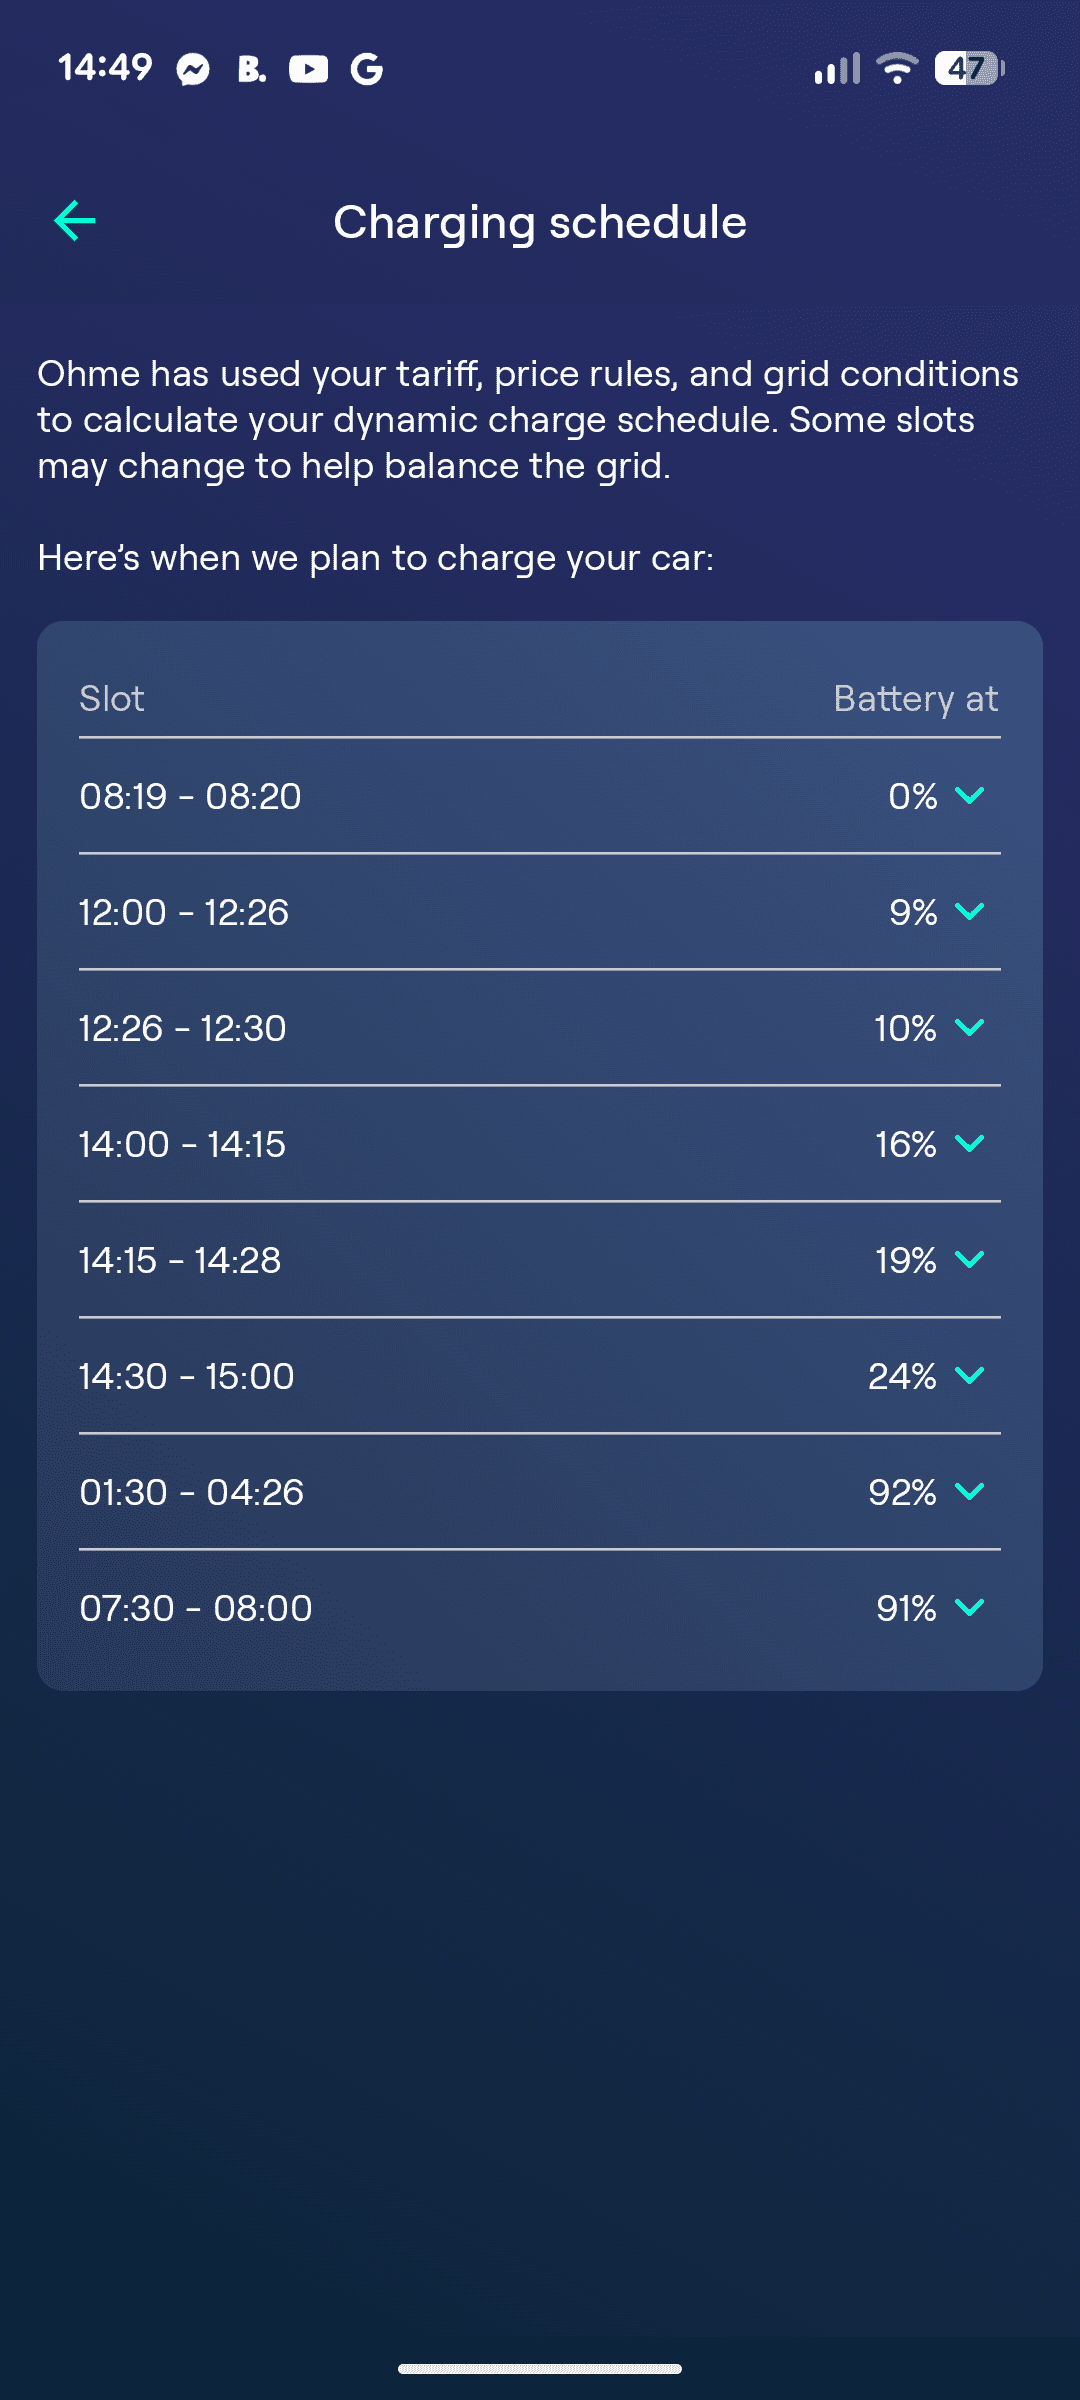Expand the 14:00 - 14:15 slot chevron
This screenshot has height=2400, width=1080.
969,1144
